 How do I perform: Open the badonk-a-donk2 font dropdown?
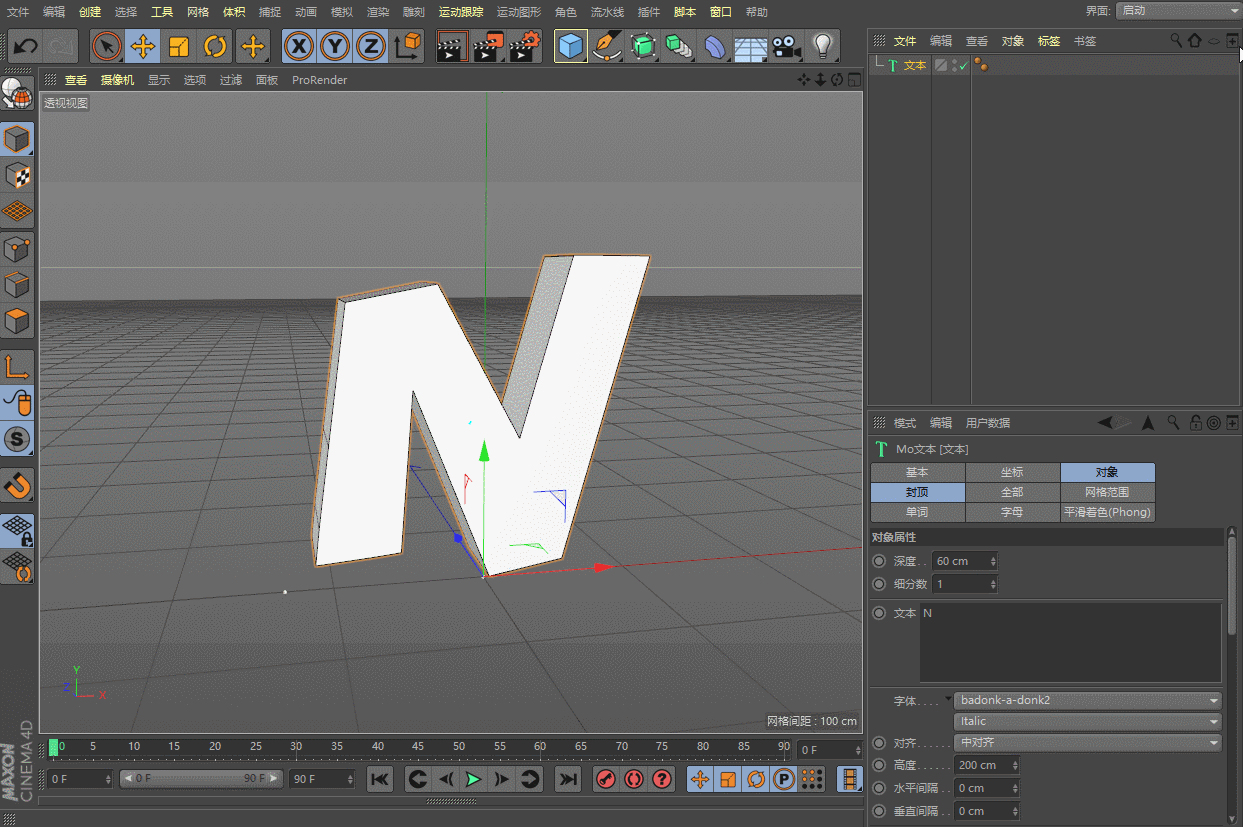click(1087, 700)
